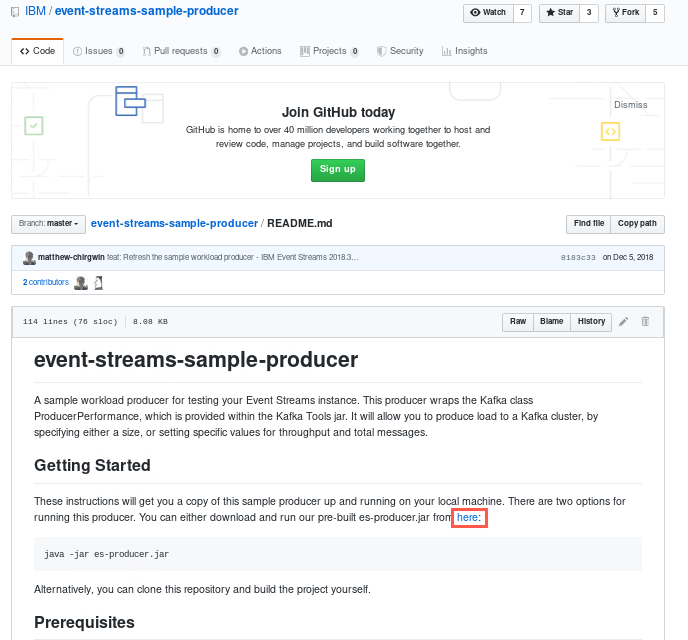Switch to the Pull requests tab
The width and height of the screenshot is (688, 640).
tap(181, 51)
